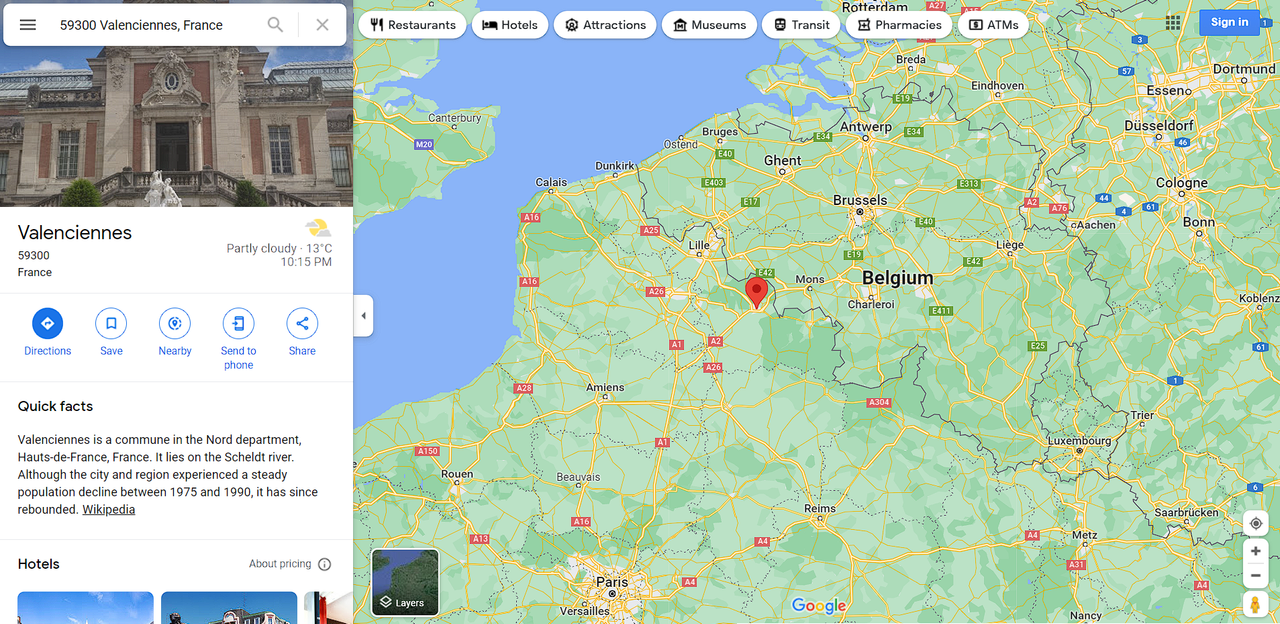1280x624 pixels.
Task: Click the Cologne city label
Action: pos(1182,183)
